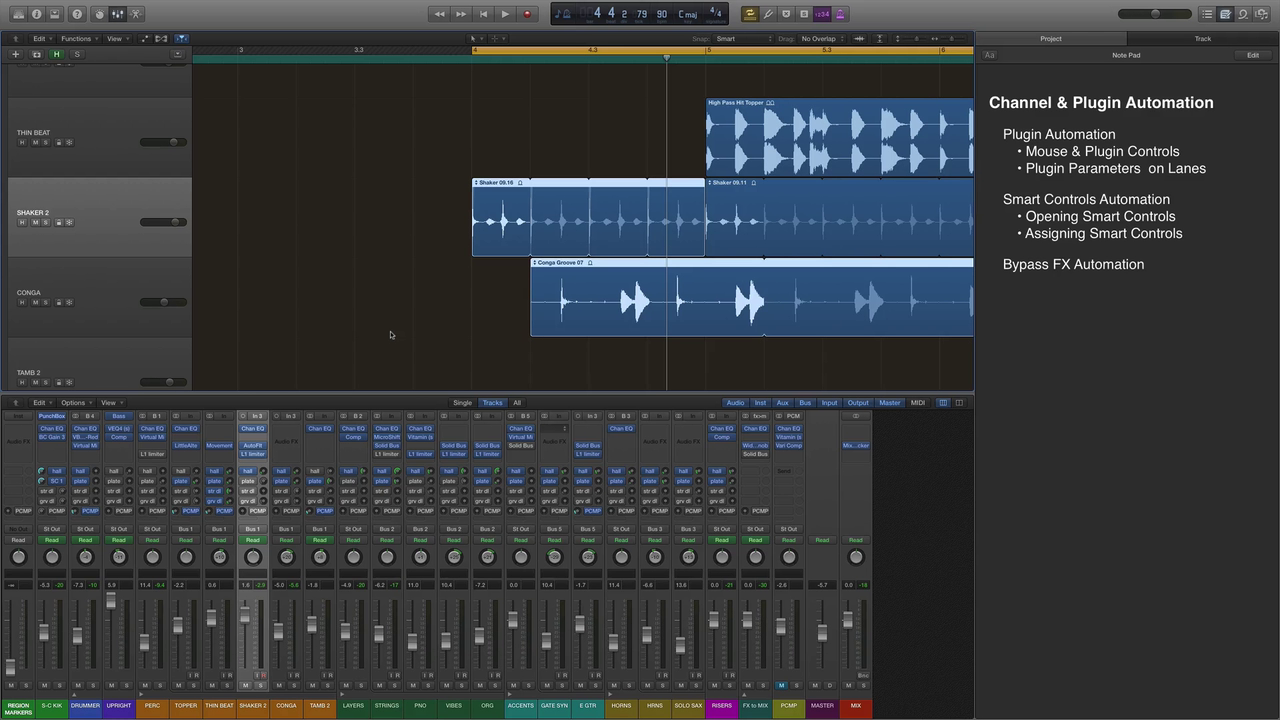Toggle Cycle mode button
Image resolution: width=1280 pixels, height=720 pixels.
[x=749, y=14]
